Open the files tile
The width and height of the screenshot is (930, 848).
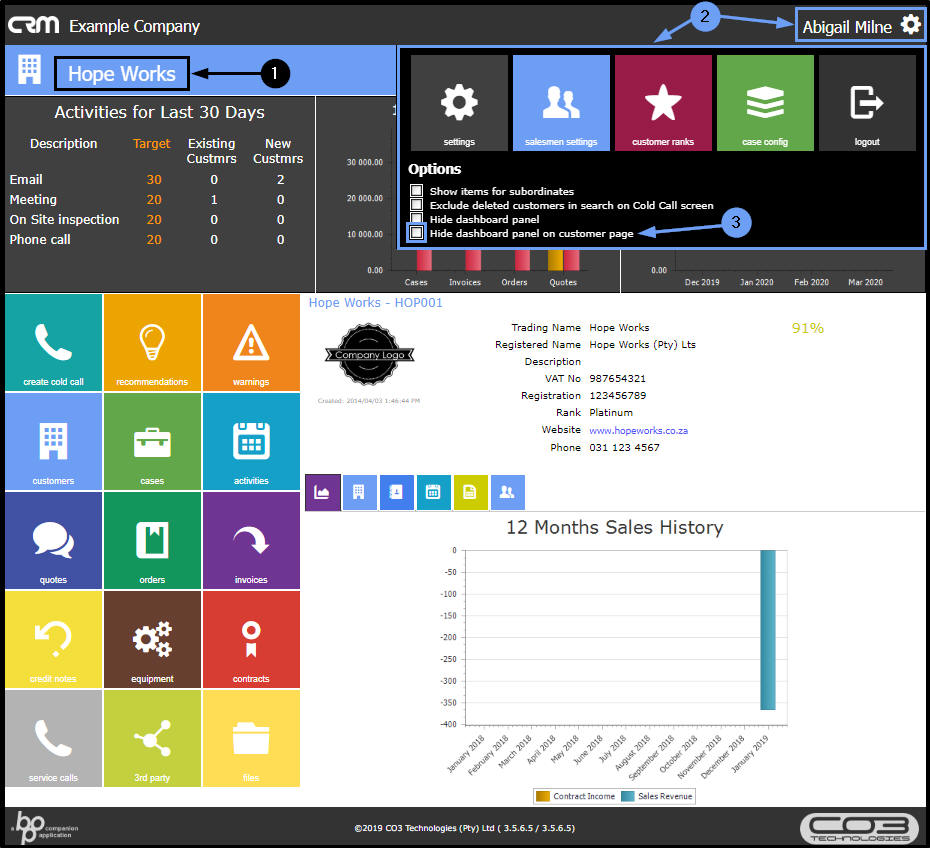coord(251,739)
